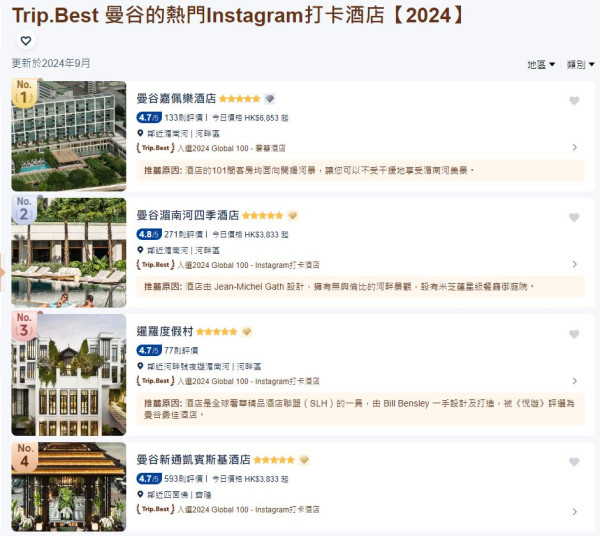Click the five-star rating of 曼谷新通凱賓斯基酒店
The height and width of the screenshot is (536, 600).
(274, 460)
